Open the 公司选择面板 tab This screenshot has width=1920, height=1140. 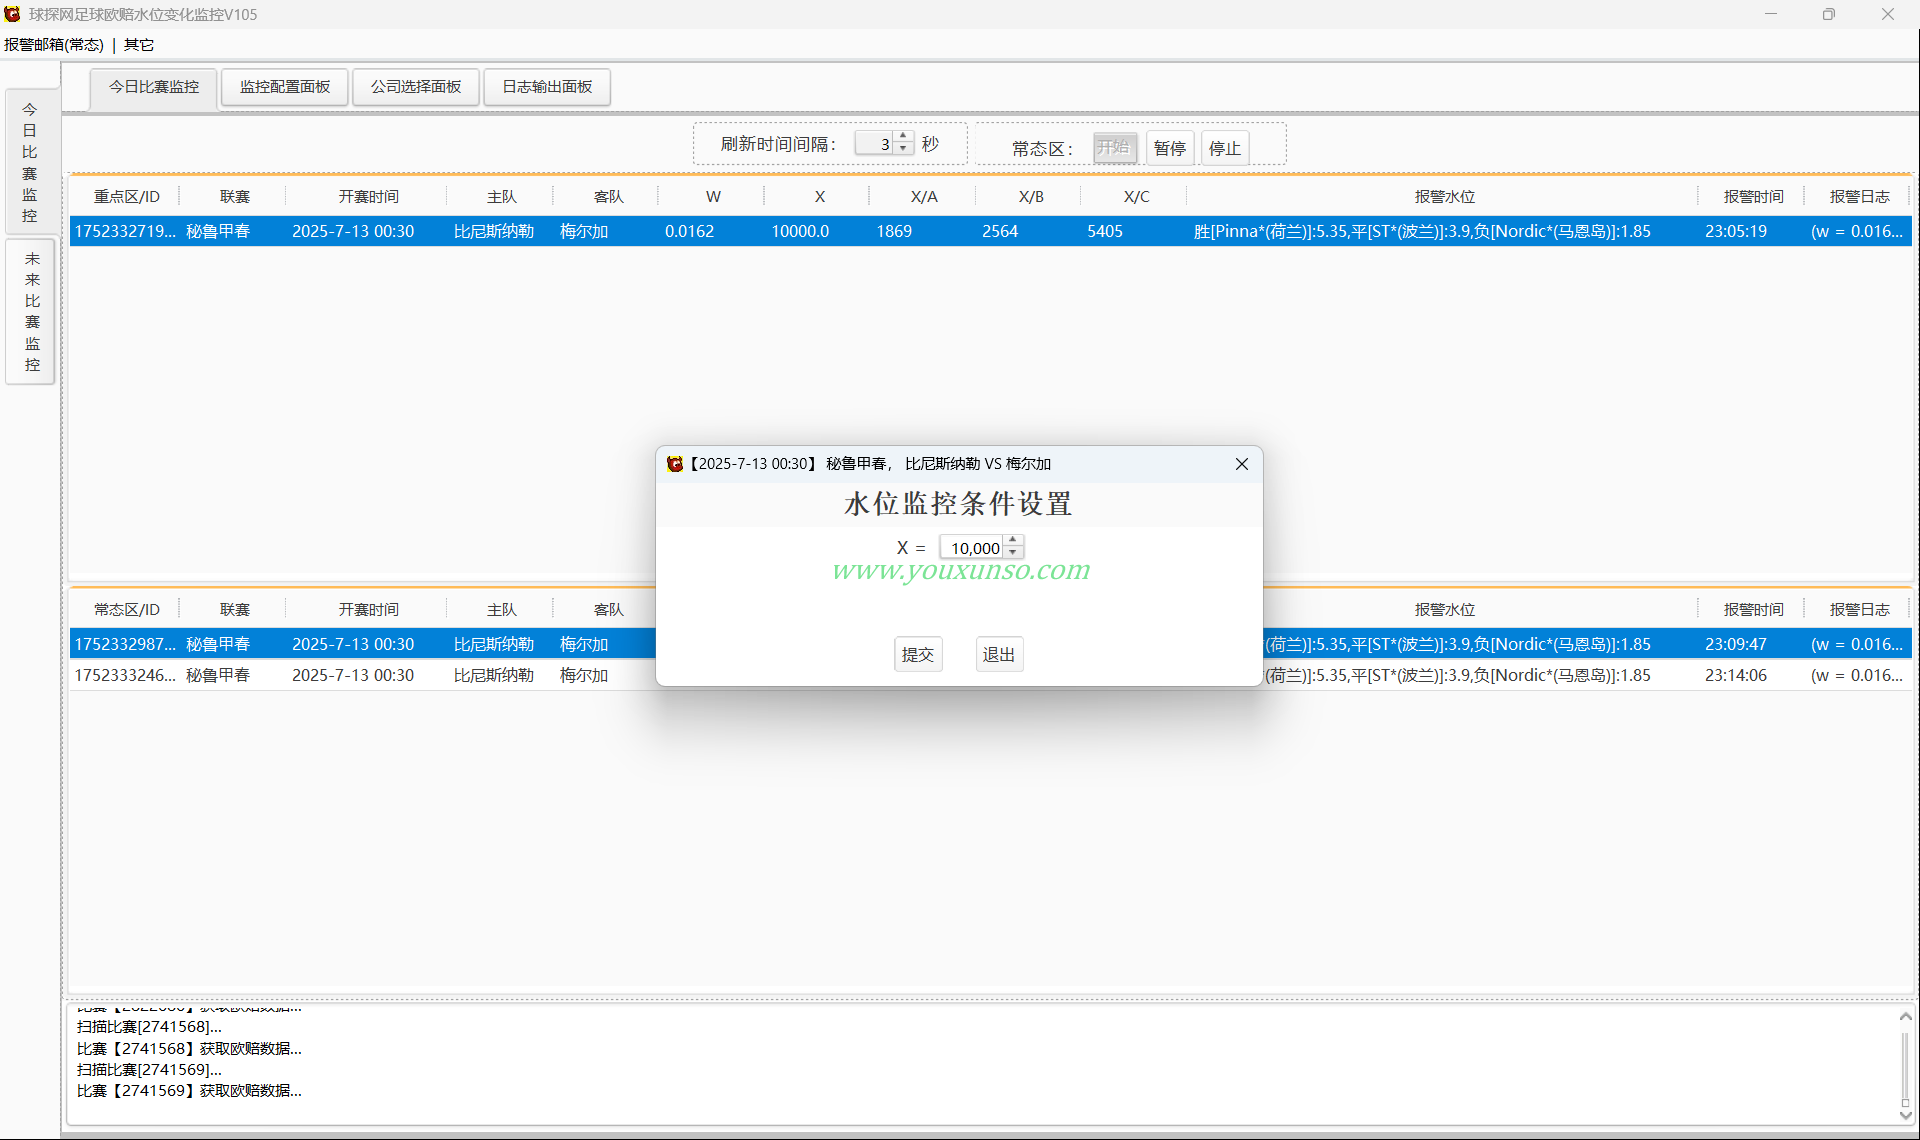click(x=416, y=87)
